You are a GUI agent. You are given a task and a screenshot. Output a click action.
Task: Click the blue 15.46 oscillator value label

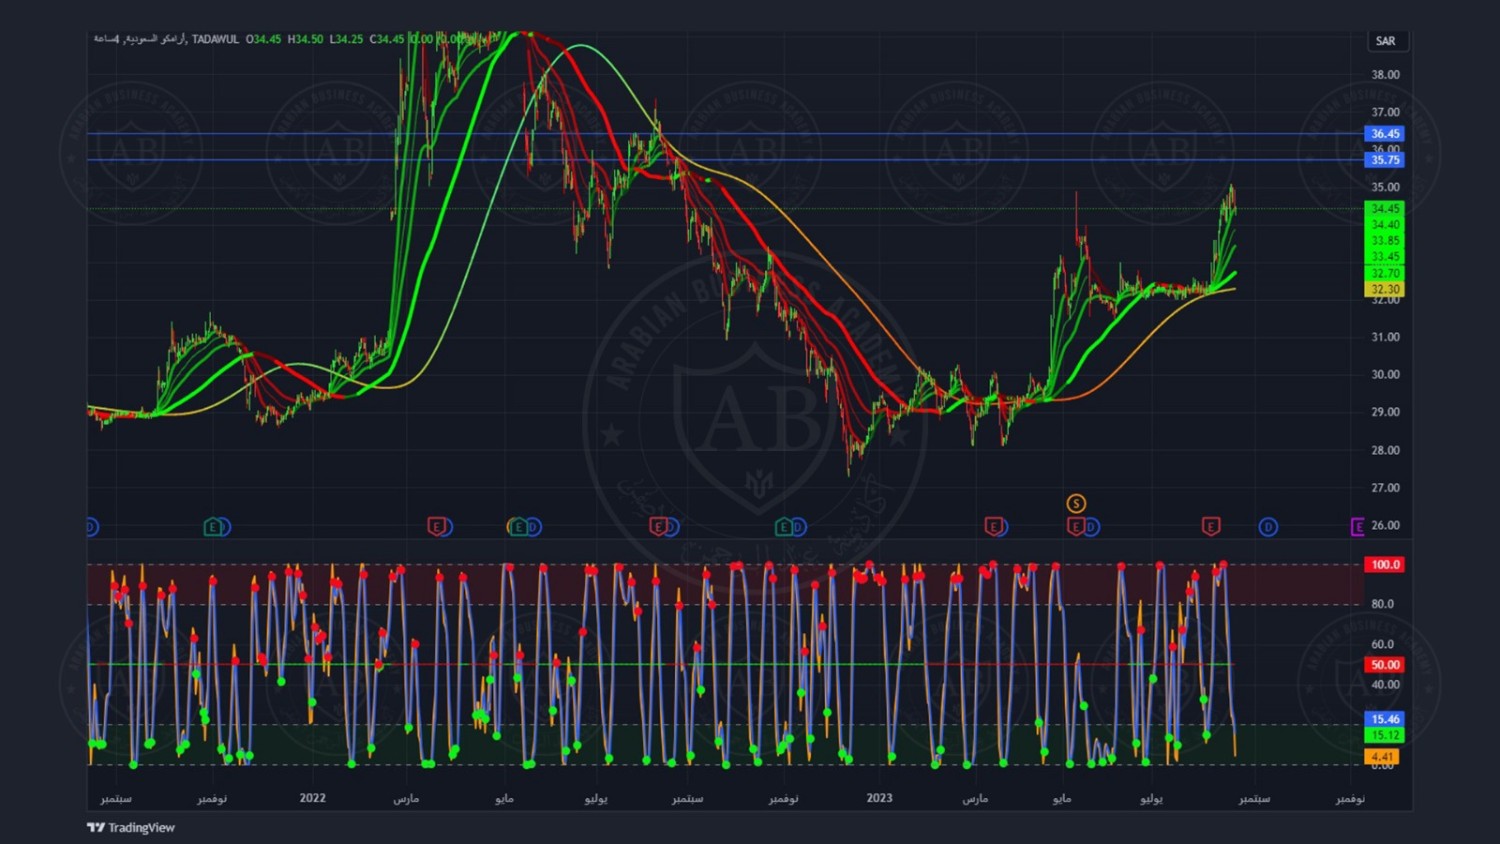click(1385, 719)
